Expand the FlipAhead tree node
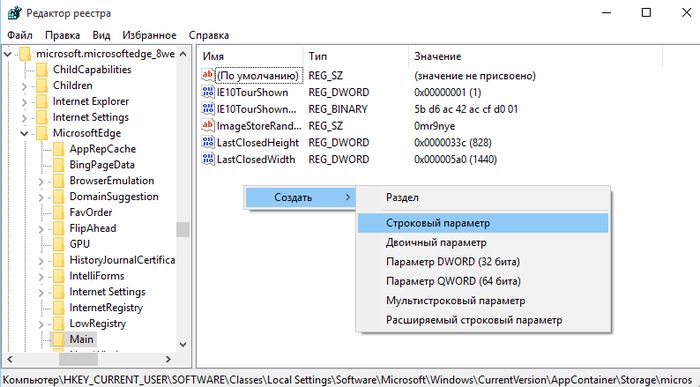This screenshot has width=700, height=387. [x=41, y=229]
